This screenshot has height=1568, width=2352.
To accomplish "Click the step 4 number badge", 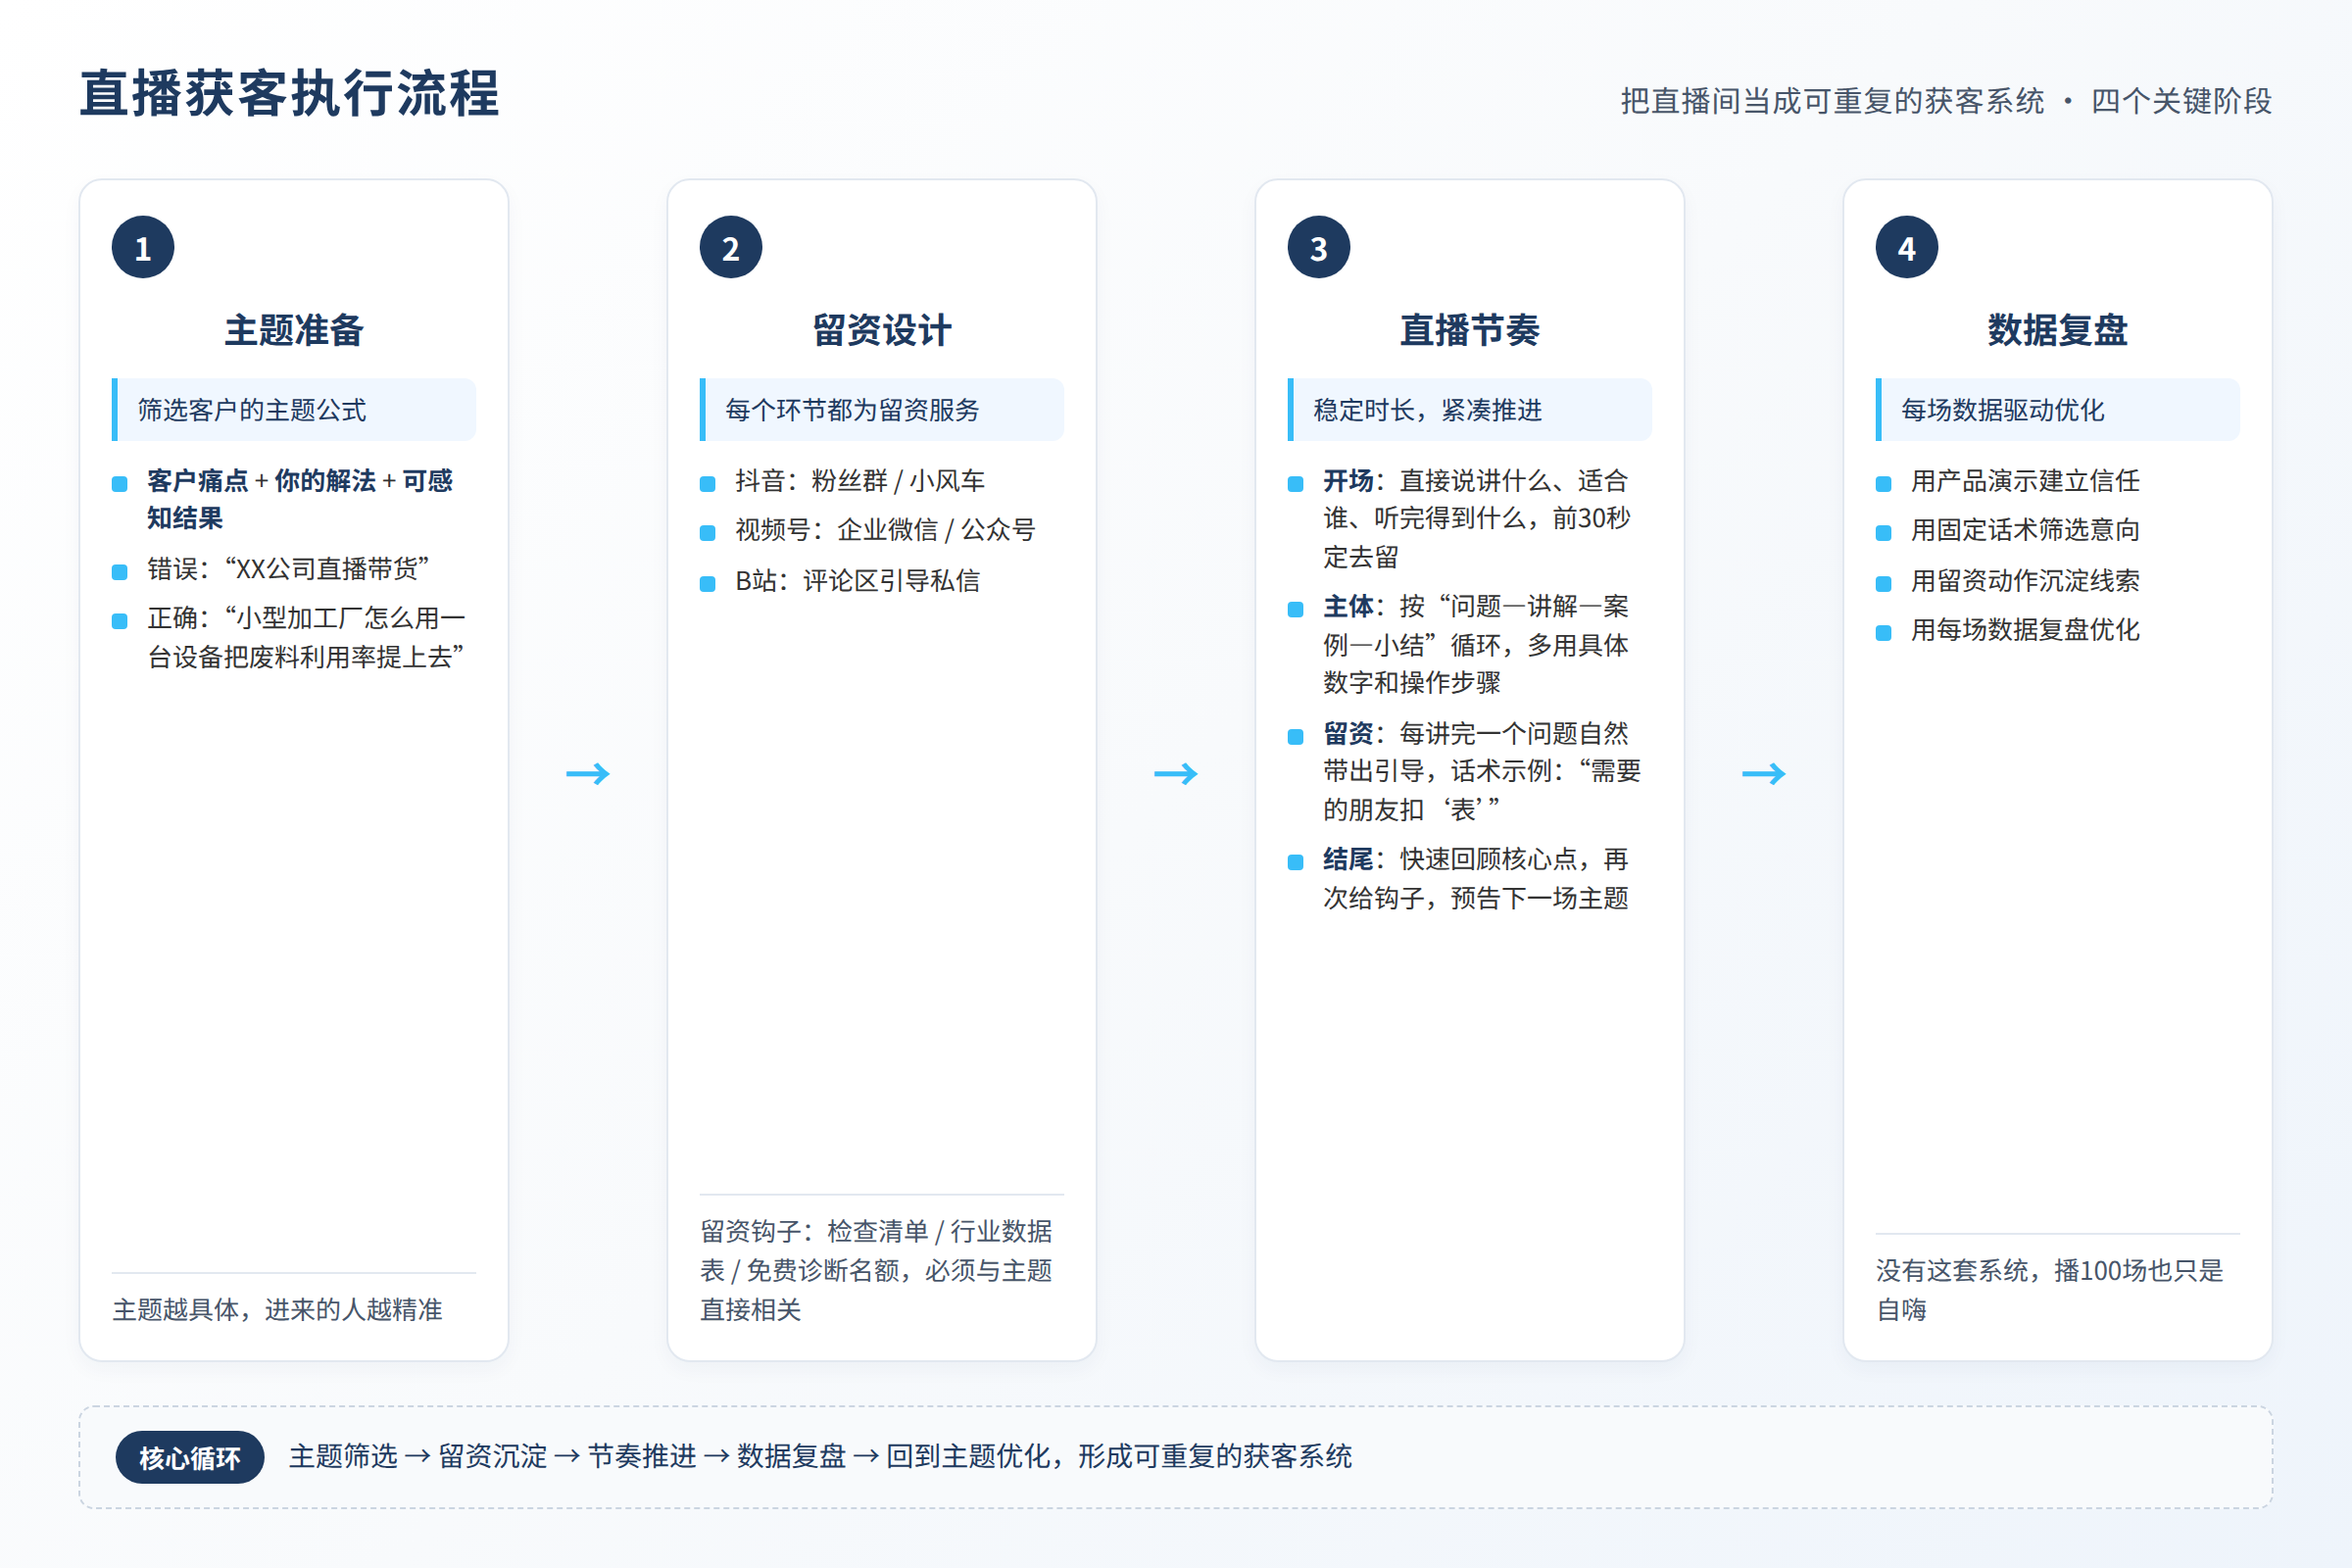I will coord(1907,247).
